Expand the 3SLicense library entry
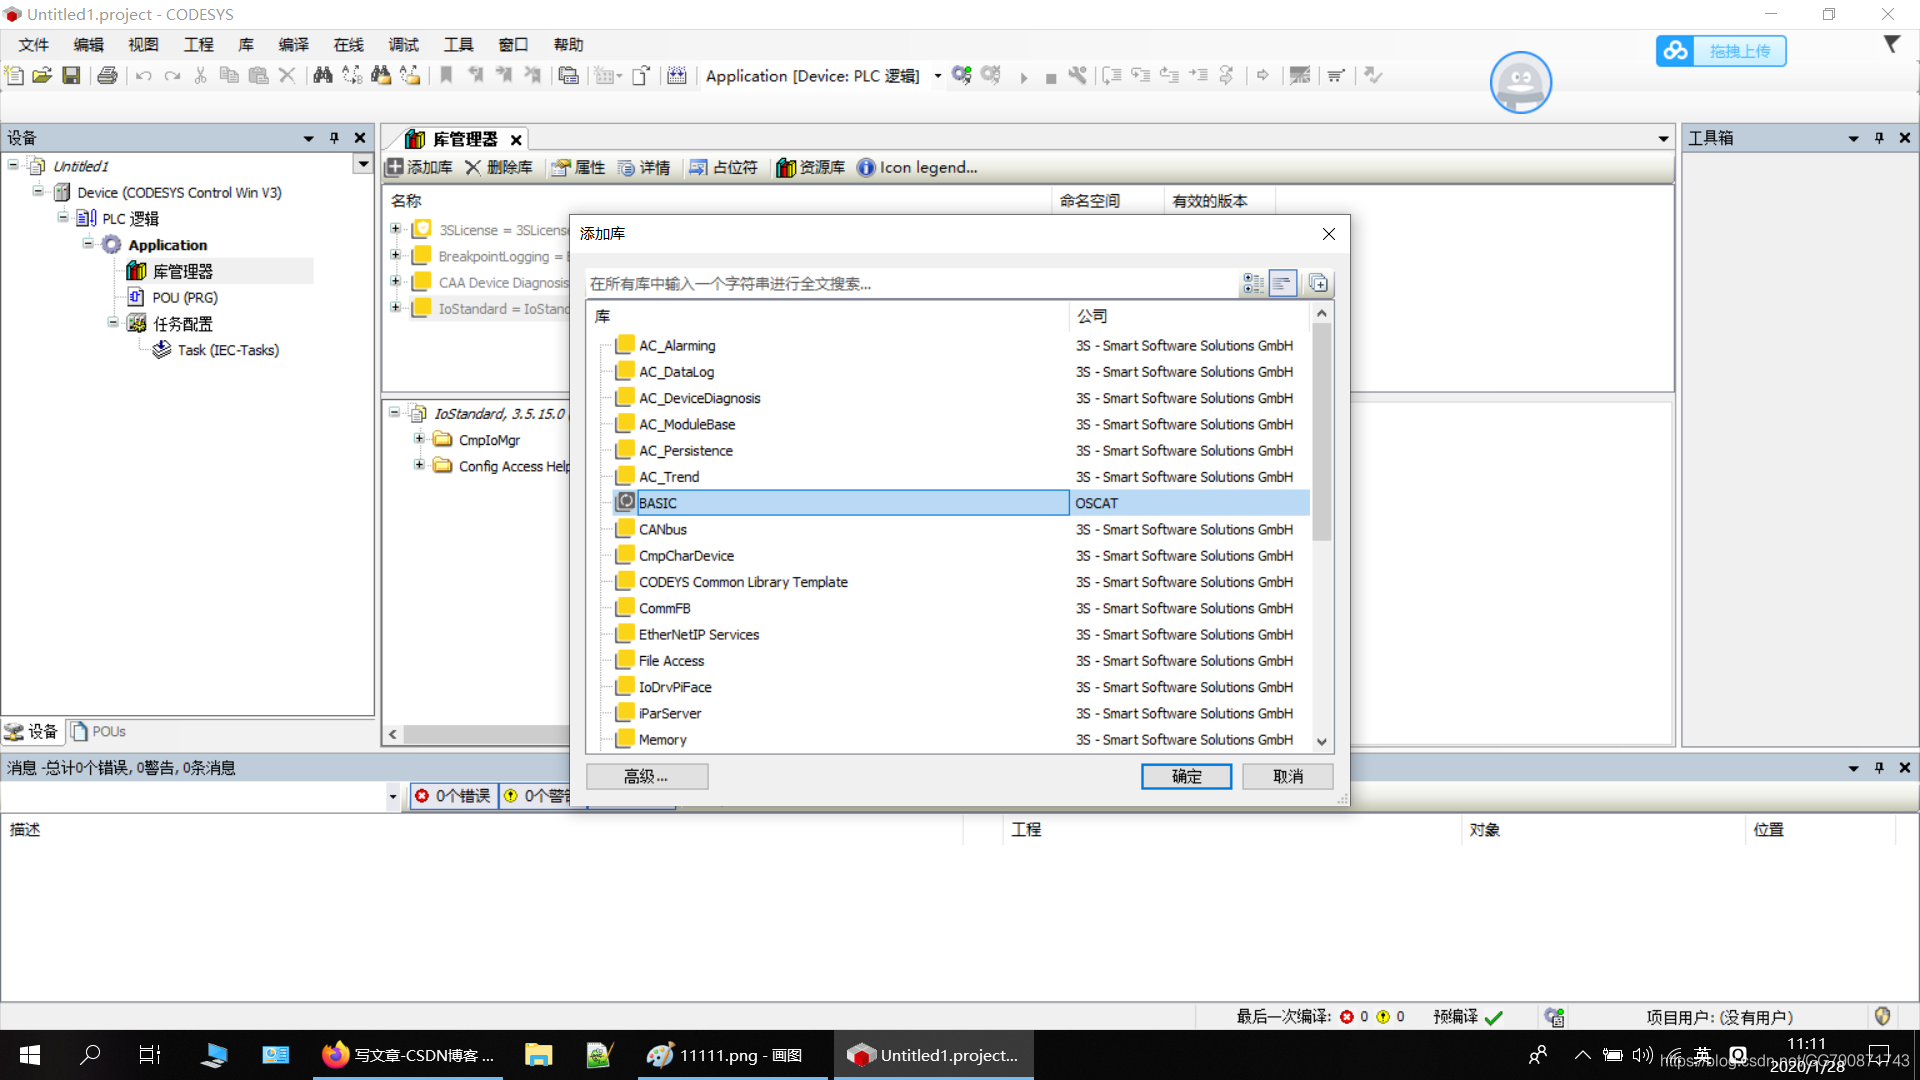 coord(396,229)
